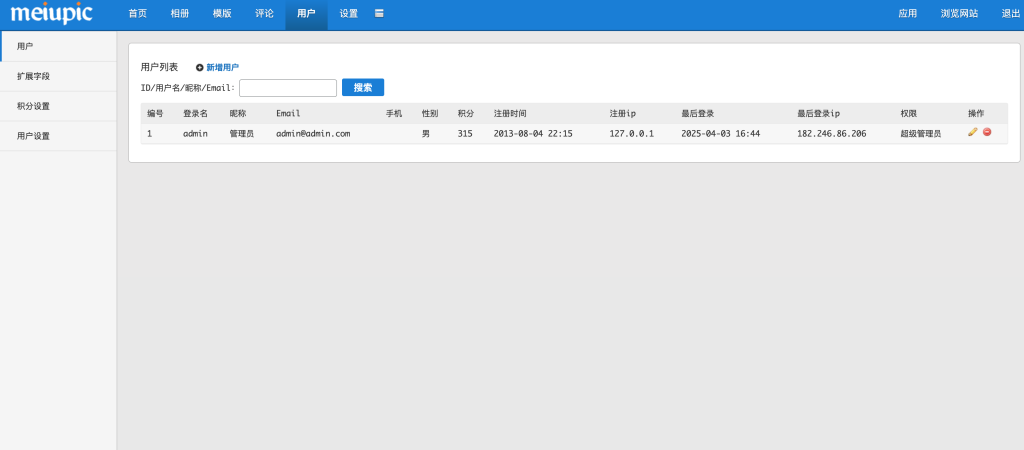The height and width of the screenshot is (450, 1024).
Task: Click the red delete icon for admin
Action: pyautogui.click(x=987, y=132)
